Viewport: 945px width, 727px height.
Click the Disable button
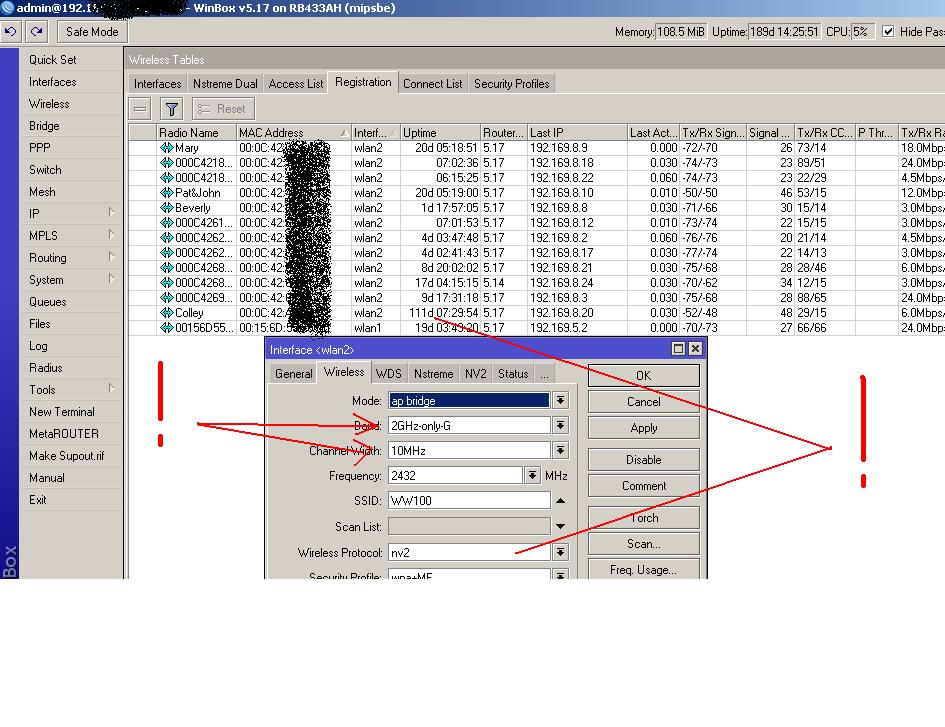644,459
